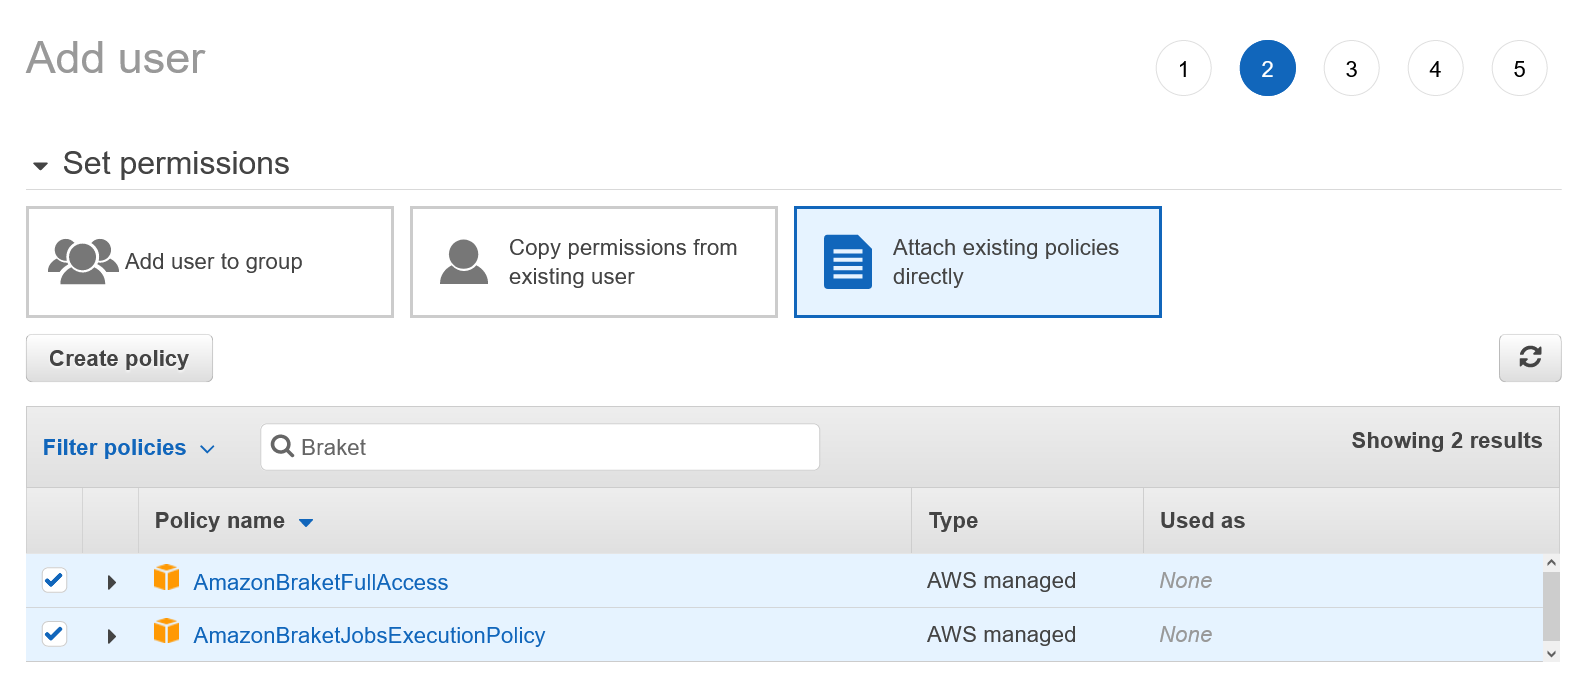Uncheck the AmazonBraketJobsExecutionPolicy checkbox

54,634
